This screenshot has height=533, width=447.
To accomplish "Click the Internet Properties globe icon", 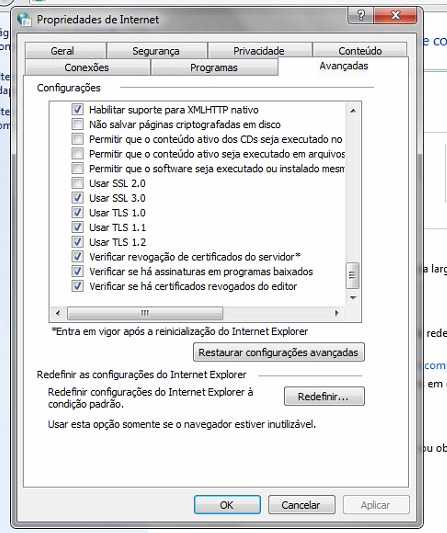I will pos(25,19).
